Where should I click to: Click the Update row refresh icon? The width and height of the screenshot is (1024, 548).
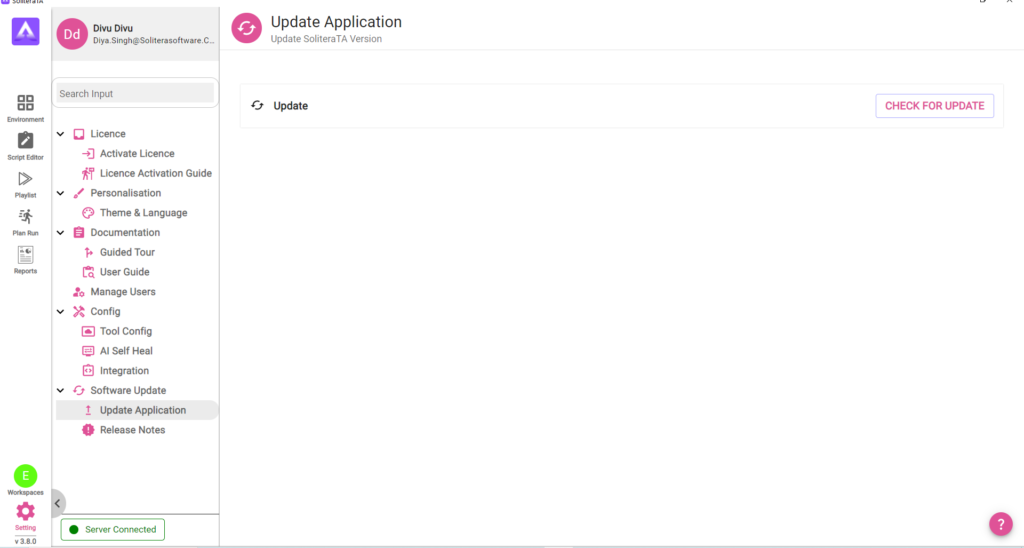click(257, 105)
